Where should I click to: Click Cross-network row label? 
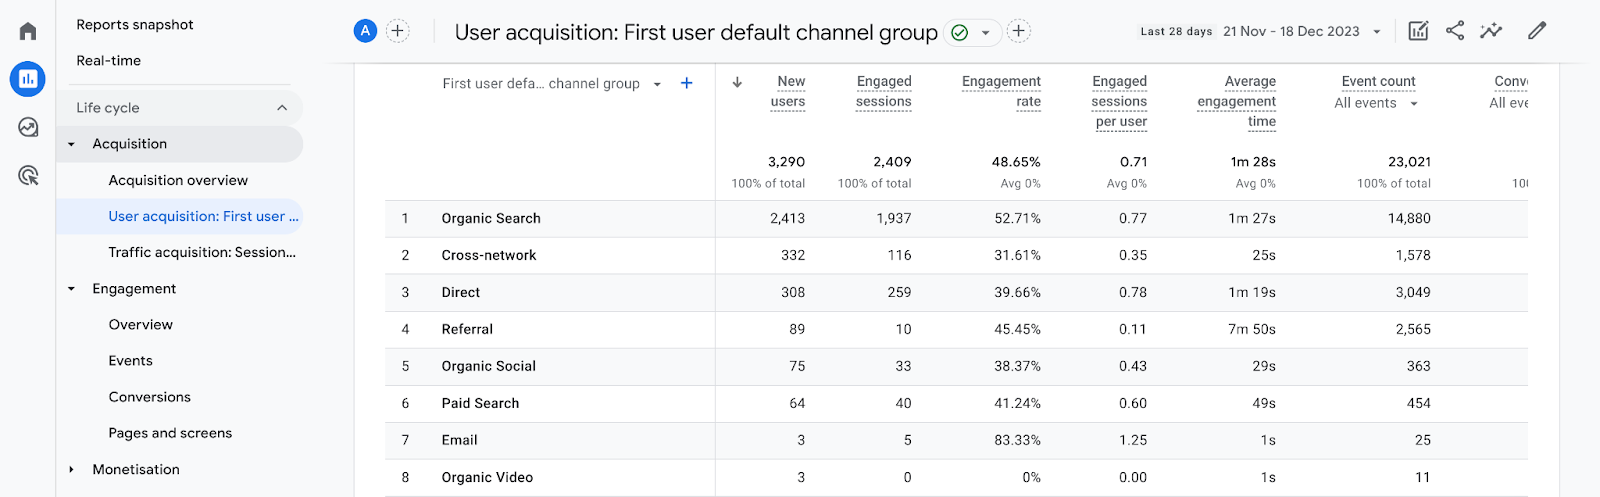coord(489,256)
